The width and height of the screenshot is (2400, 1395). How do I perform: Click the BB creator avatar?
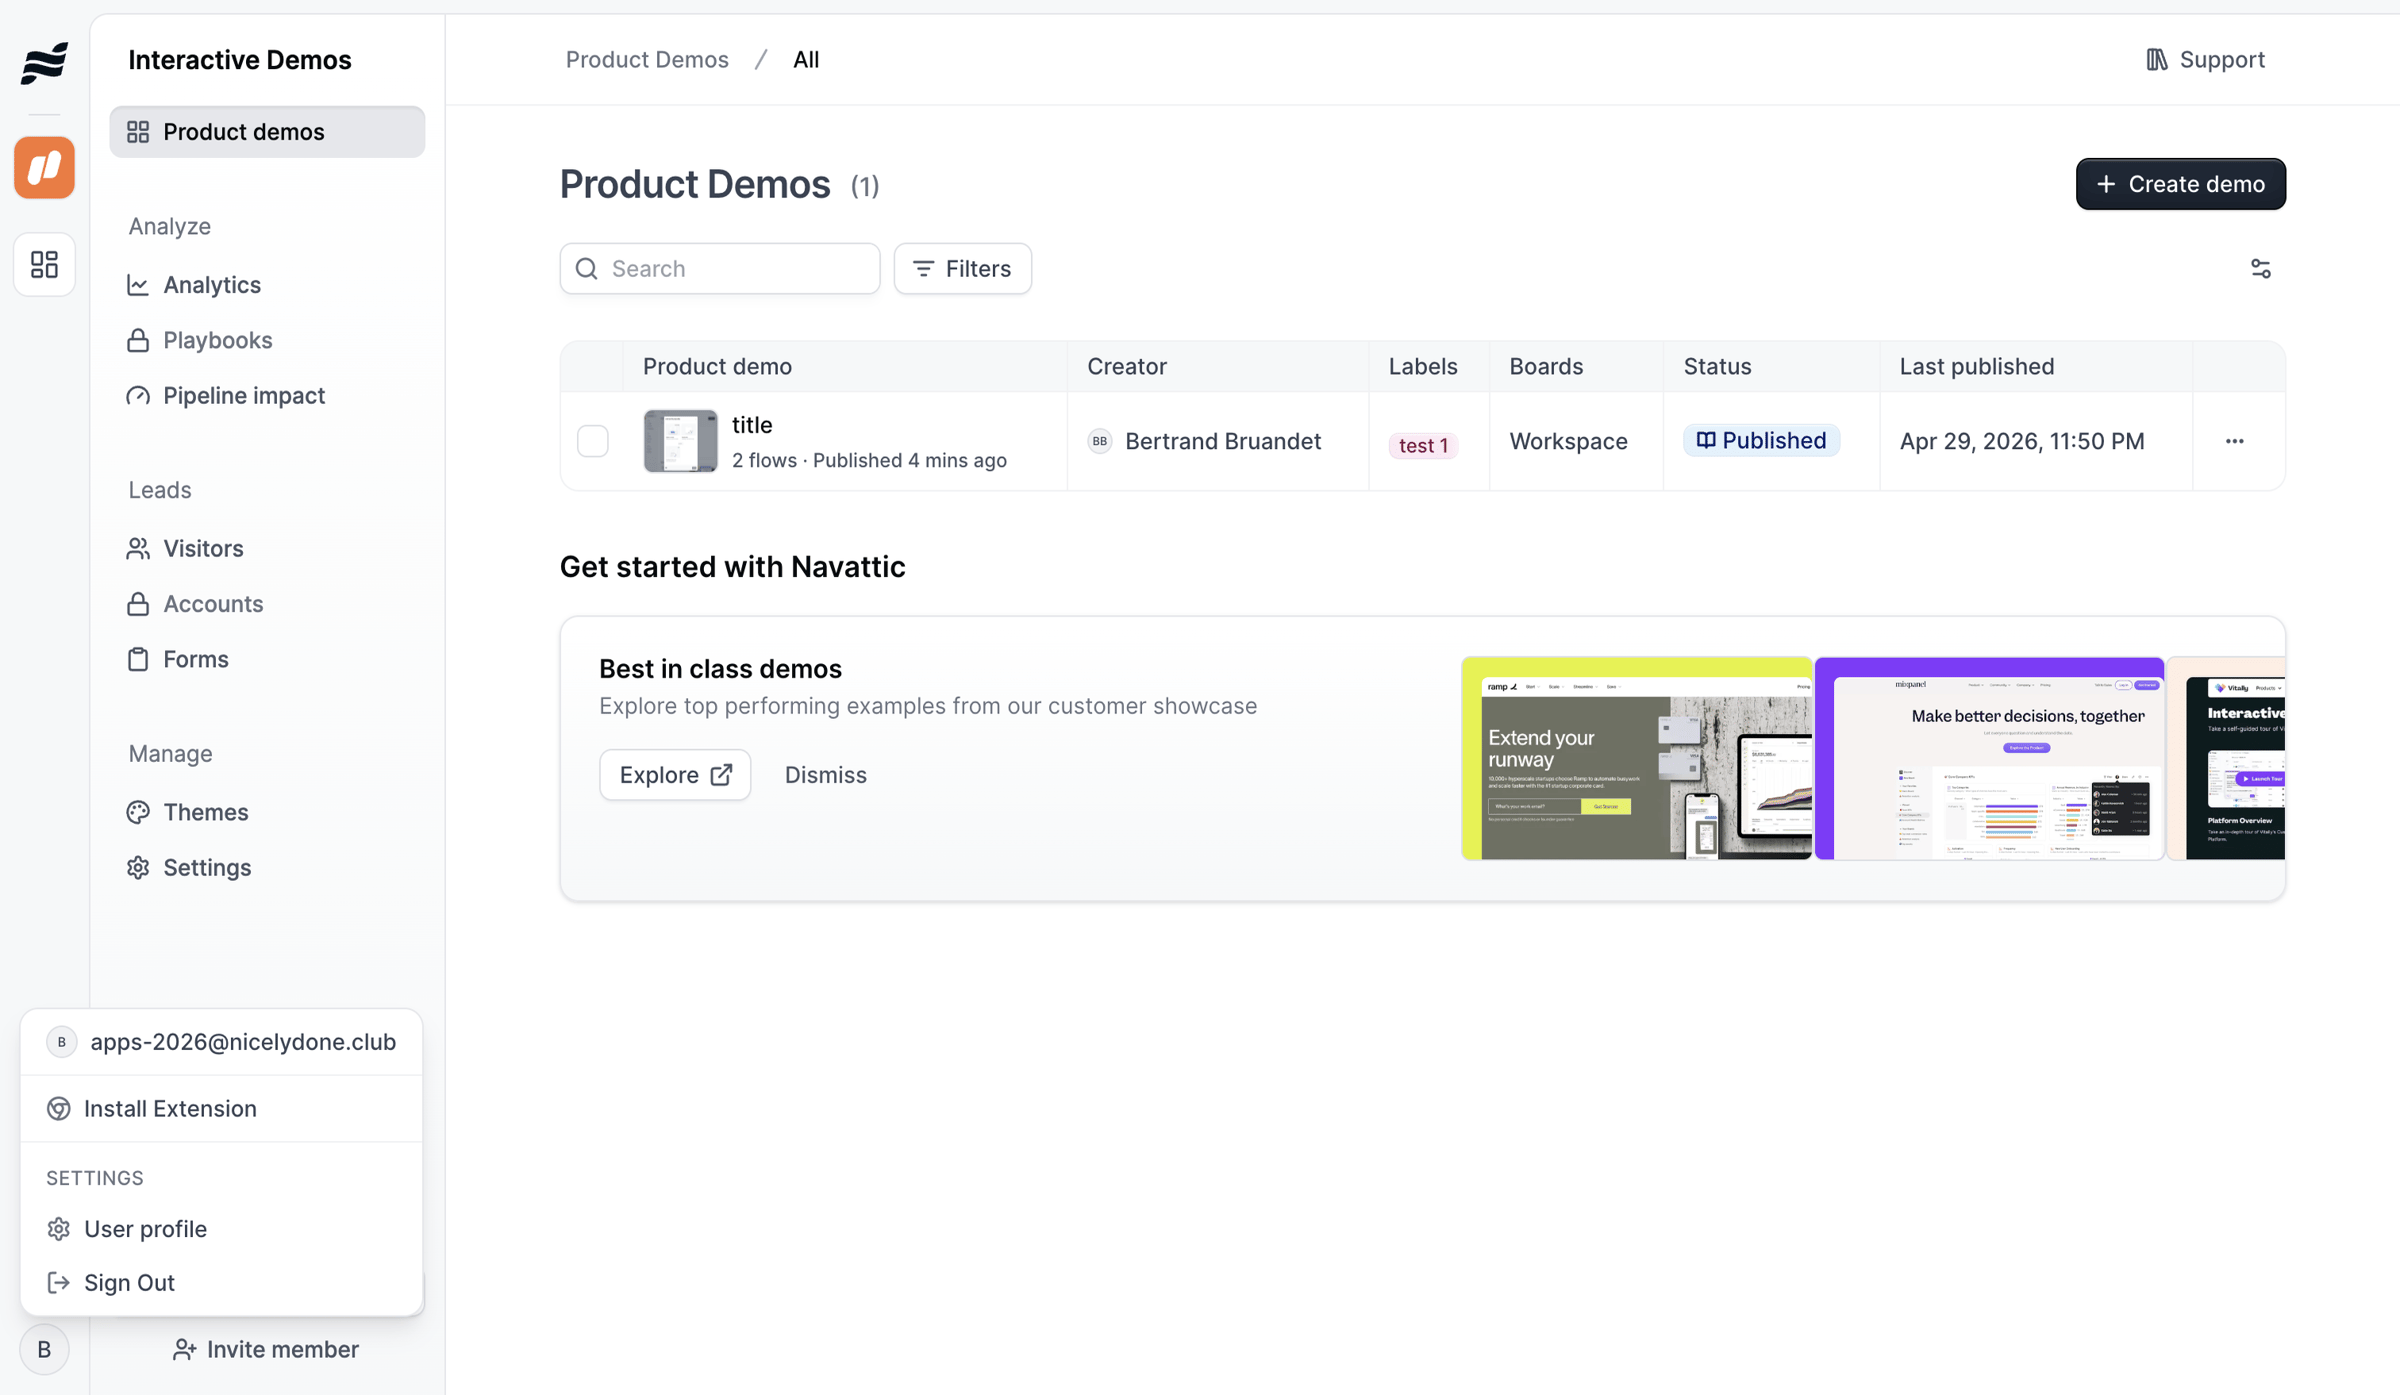(x=1099, y=441)
